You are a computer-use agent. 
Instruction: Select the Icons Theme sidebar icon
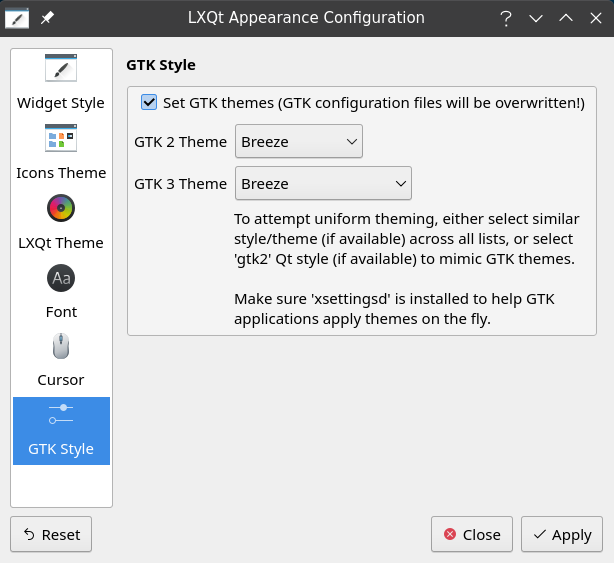coord(61,138)
